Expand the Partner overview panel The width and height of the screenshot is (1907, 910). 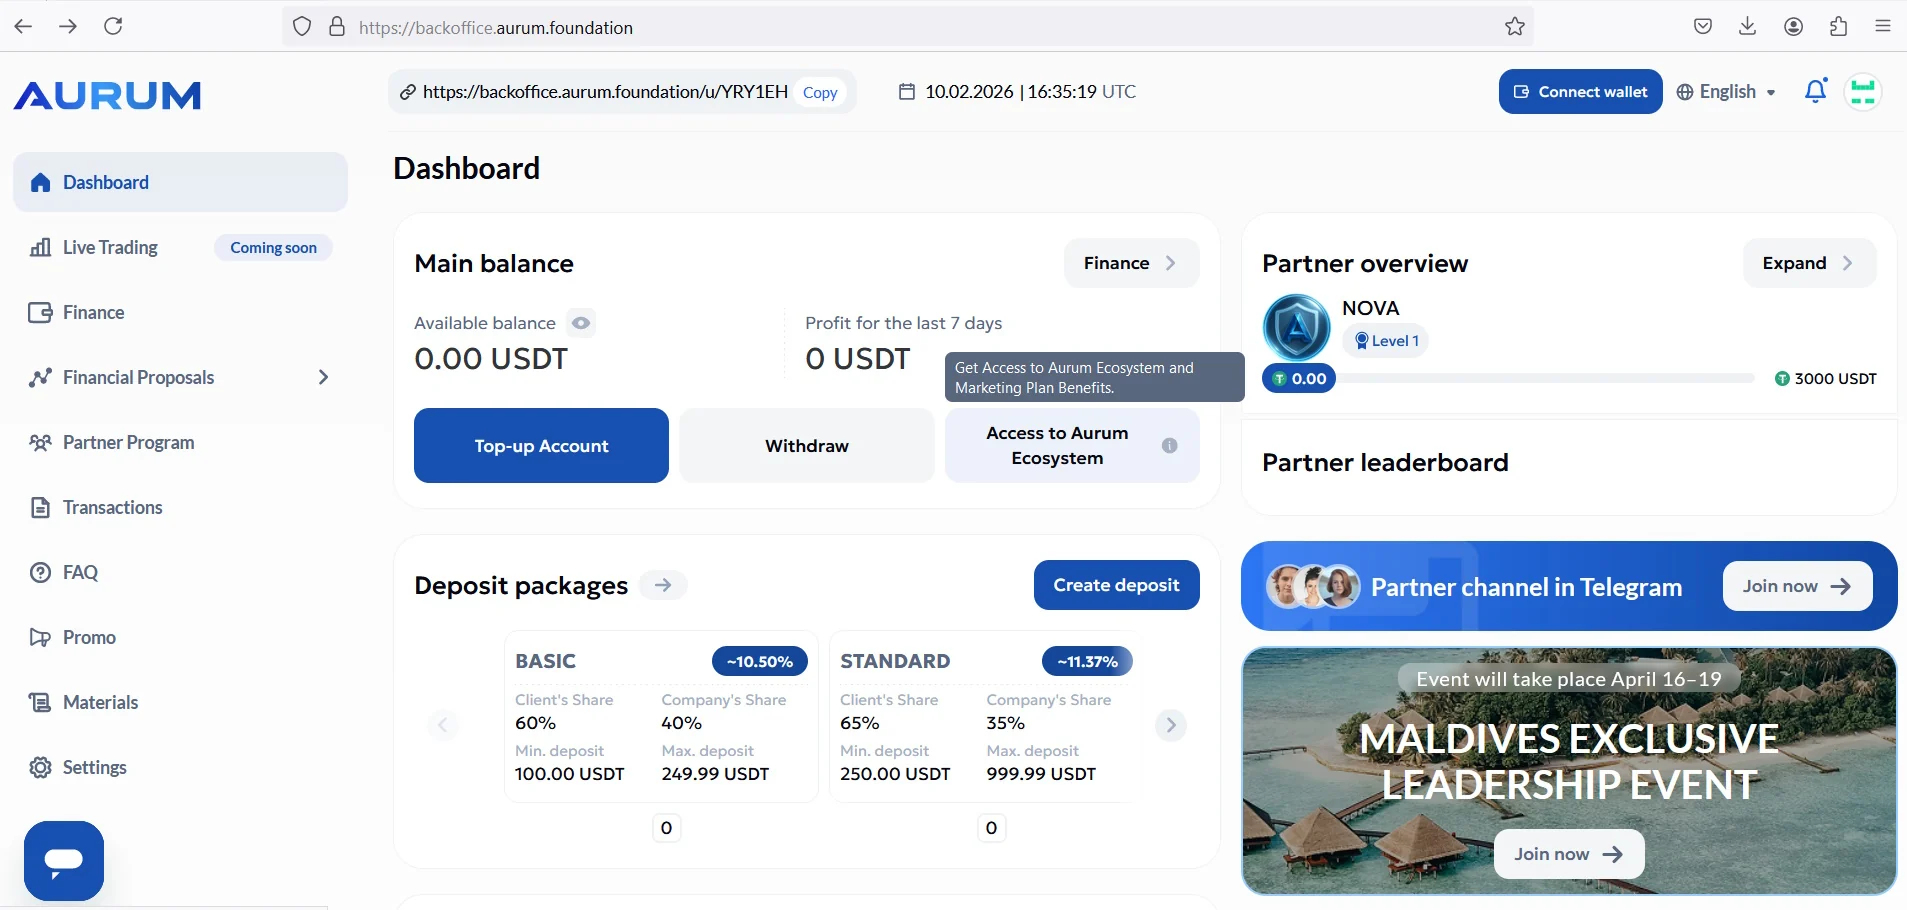pyautogui.click(x=1809, y=263)
